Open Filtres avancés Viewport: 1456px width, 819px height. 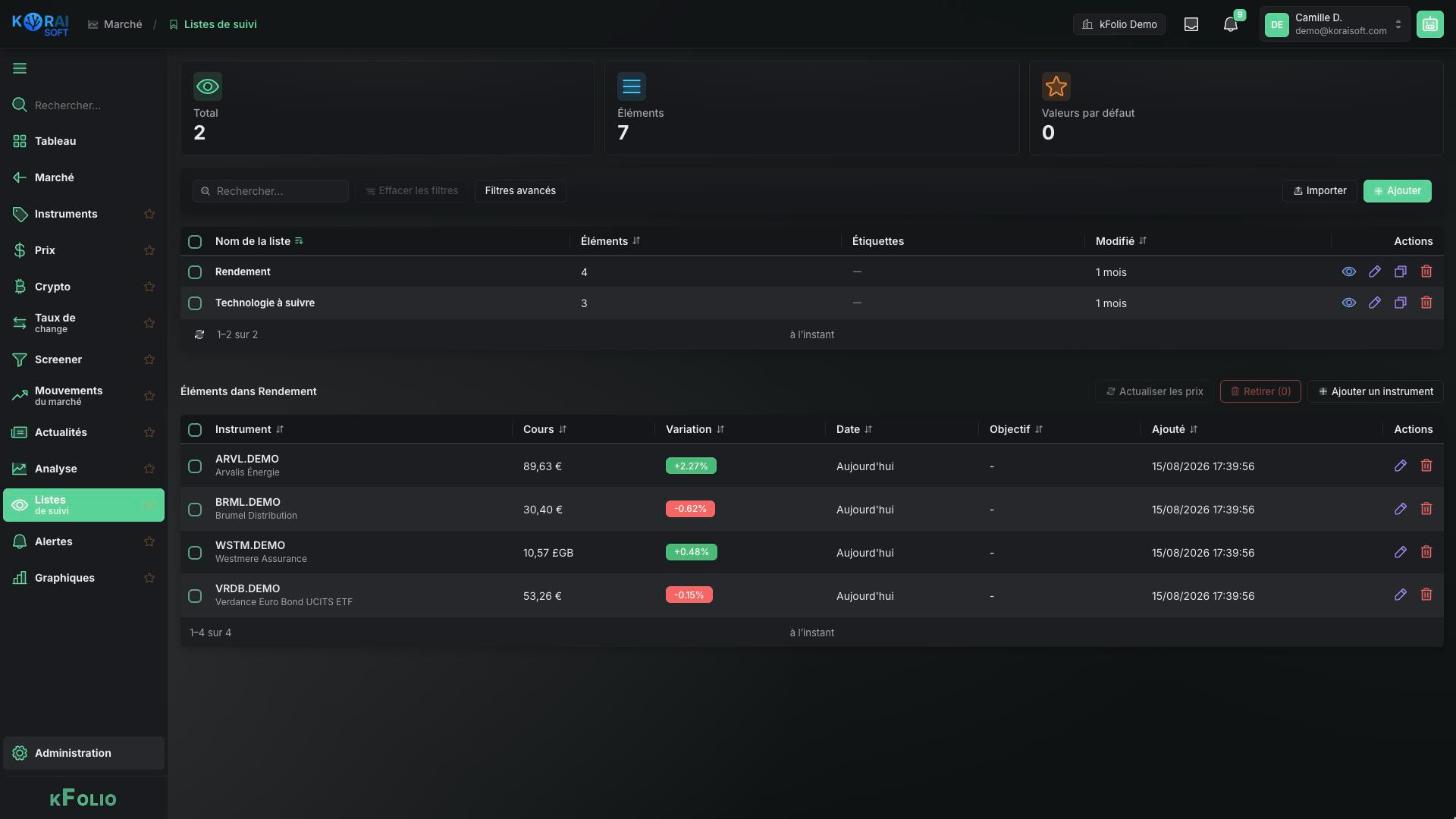tap(520, 191)
